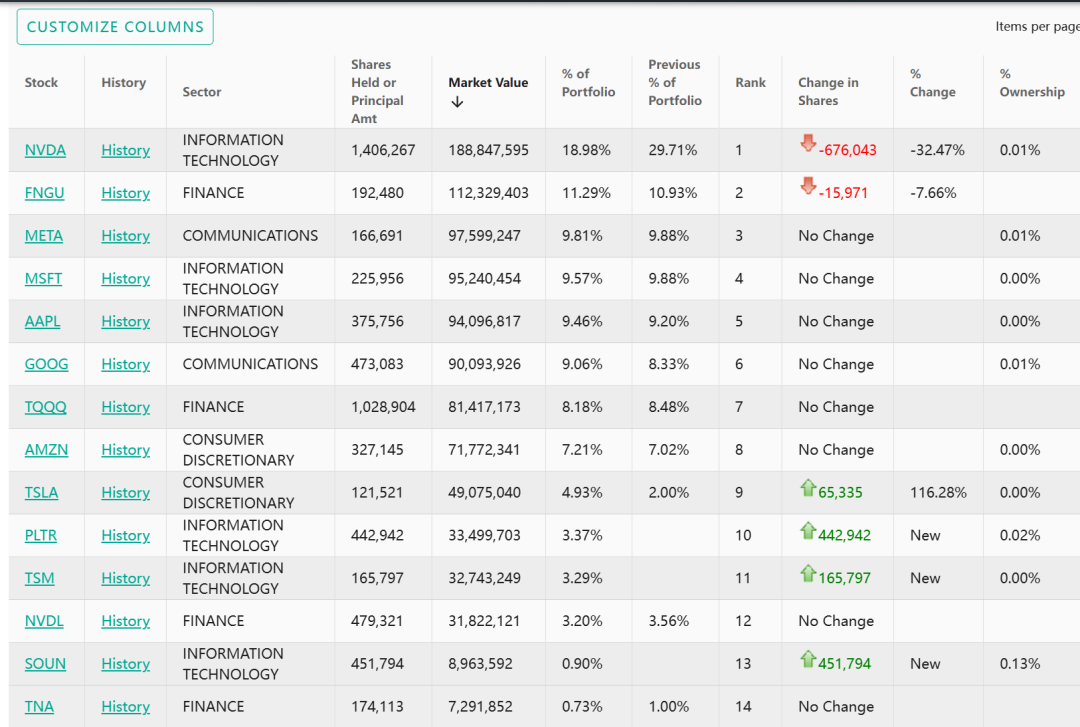Open the GOOG ticker link
The height and width of the screenshot is (727, 1080).
[46, 364]
